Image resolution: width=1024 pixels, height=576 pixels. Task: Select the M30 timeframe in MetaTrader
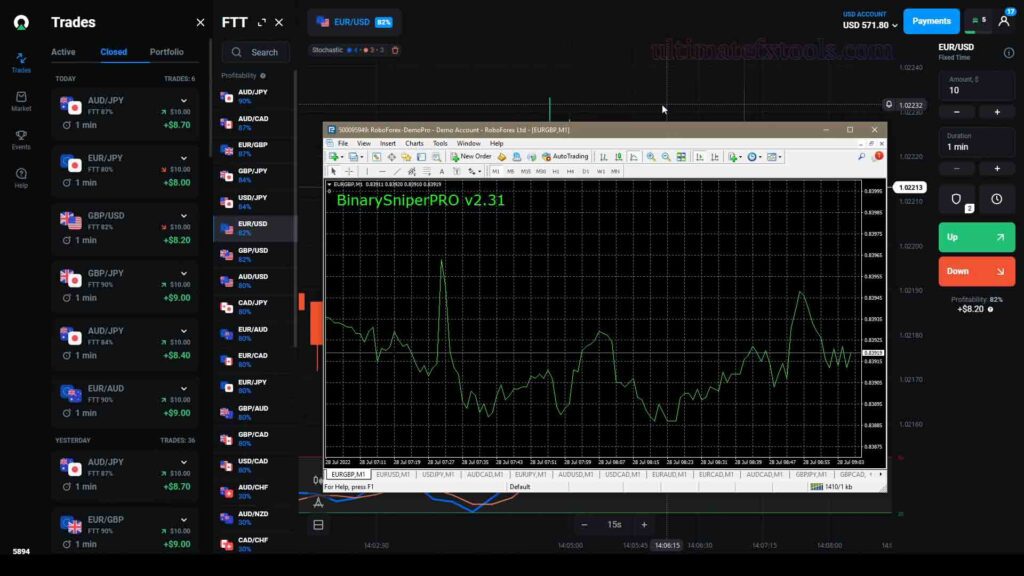point(541,171)
